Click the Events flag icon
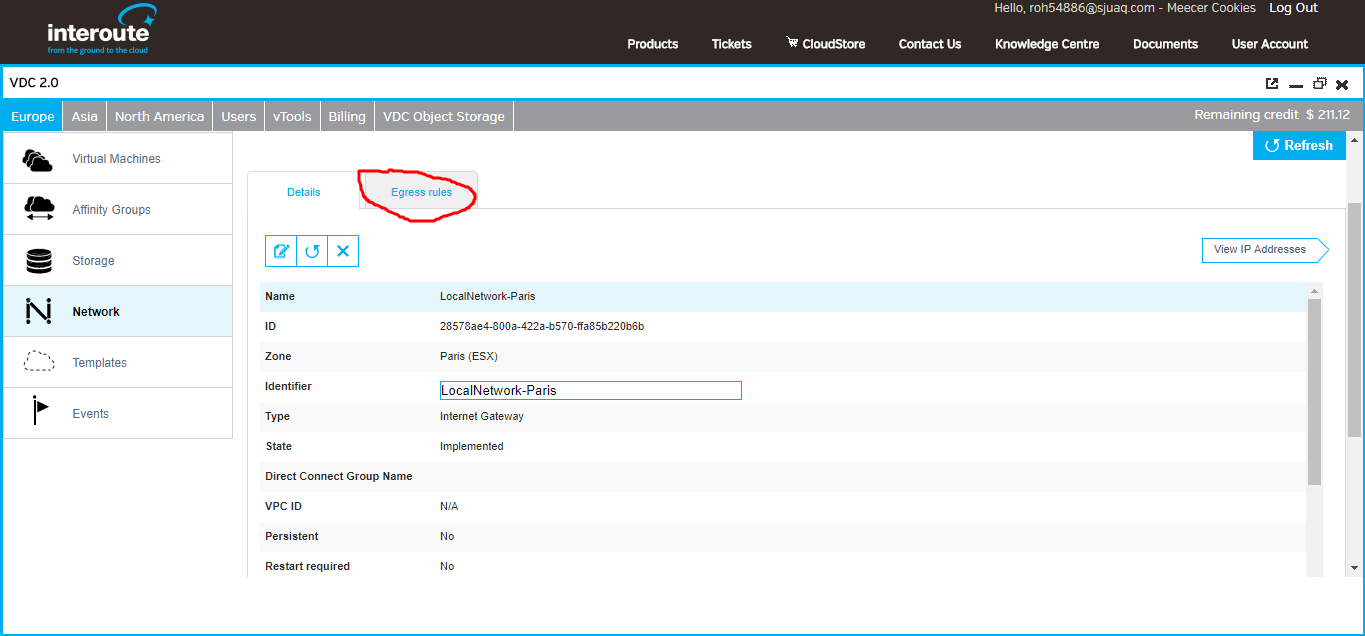The height and width of the screenshot is (636, 1365). coord(39,411)
